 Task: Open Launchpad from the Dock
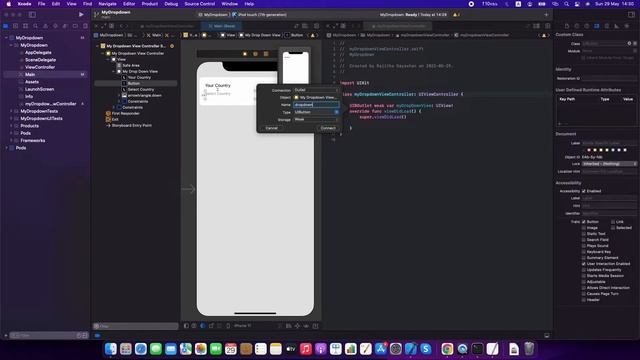click(x=126, y=349)
